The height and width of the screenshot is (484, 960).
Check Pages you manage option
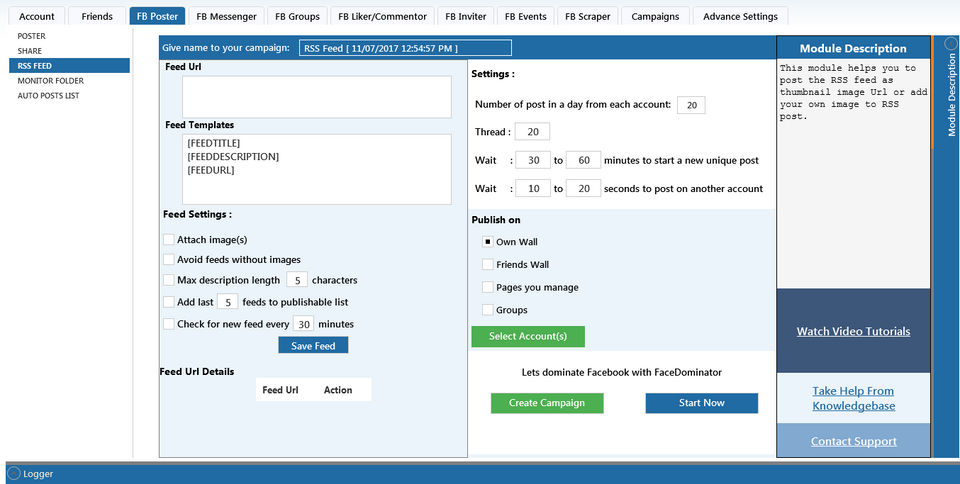point(487,287)
